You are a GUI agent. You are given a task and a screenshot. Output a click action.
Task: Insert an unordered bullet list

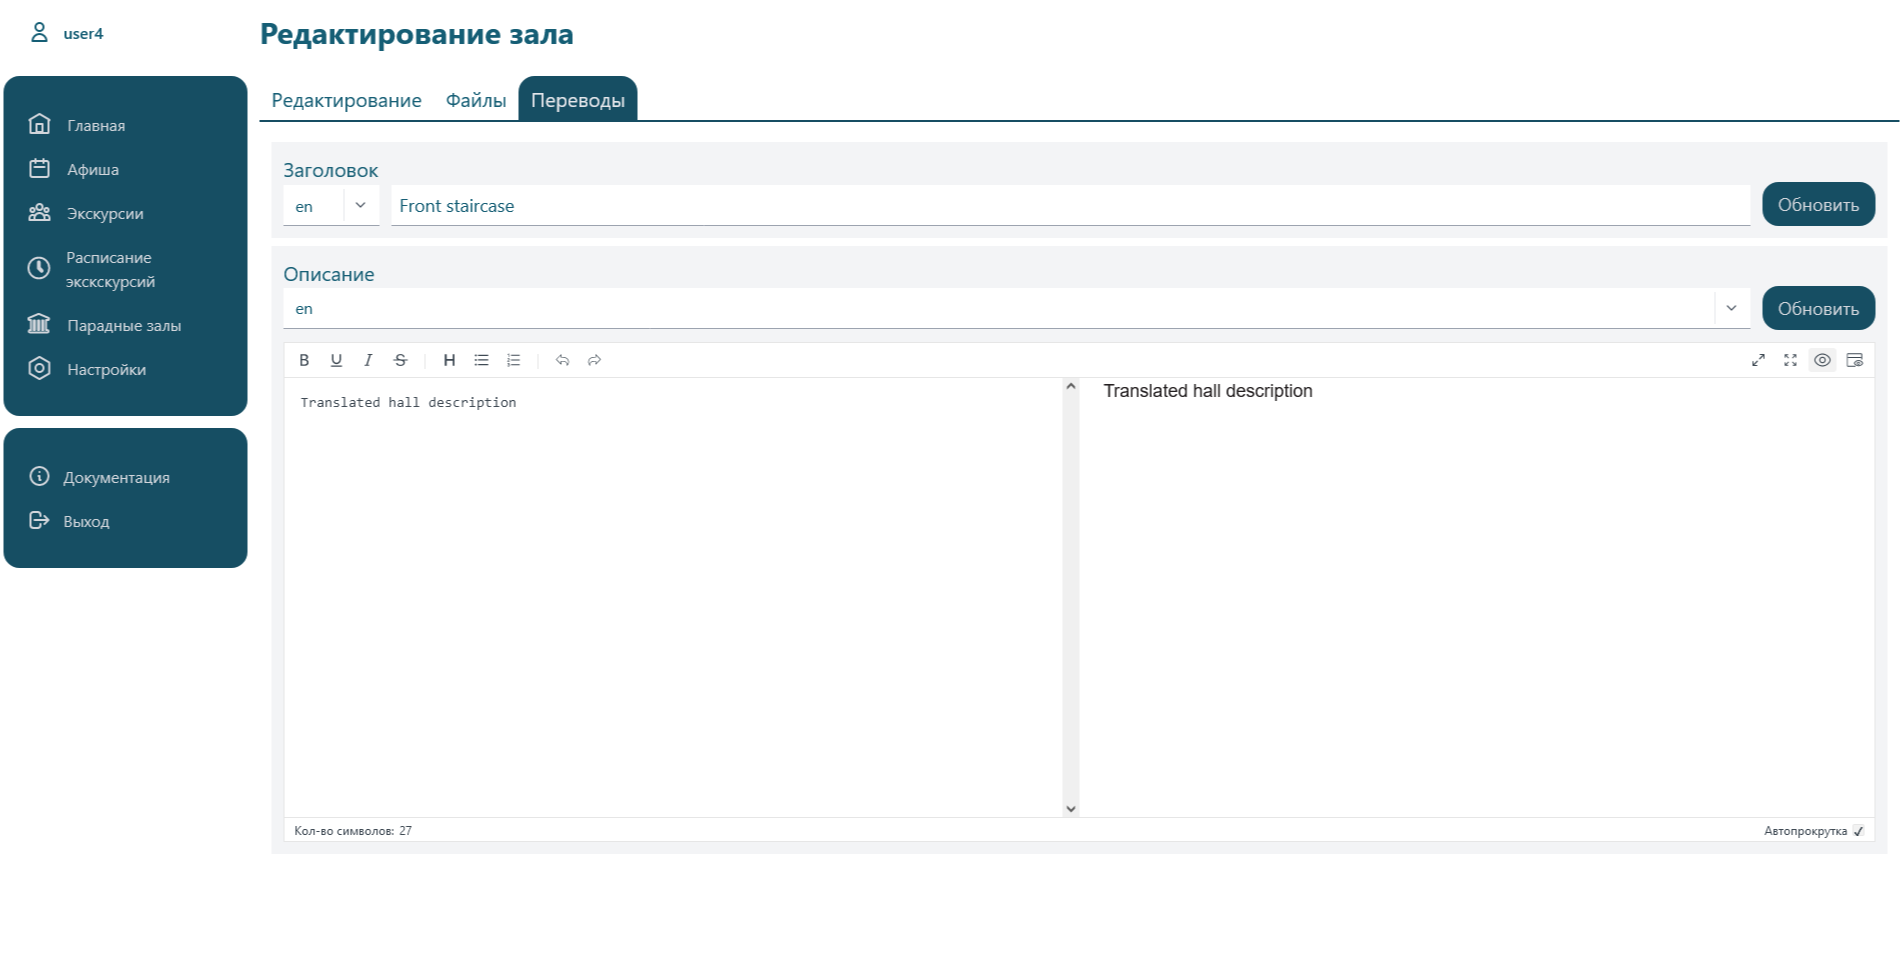[x=481, y=360]
